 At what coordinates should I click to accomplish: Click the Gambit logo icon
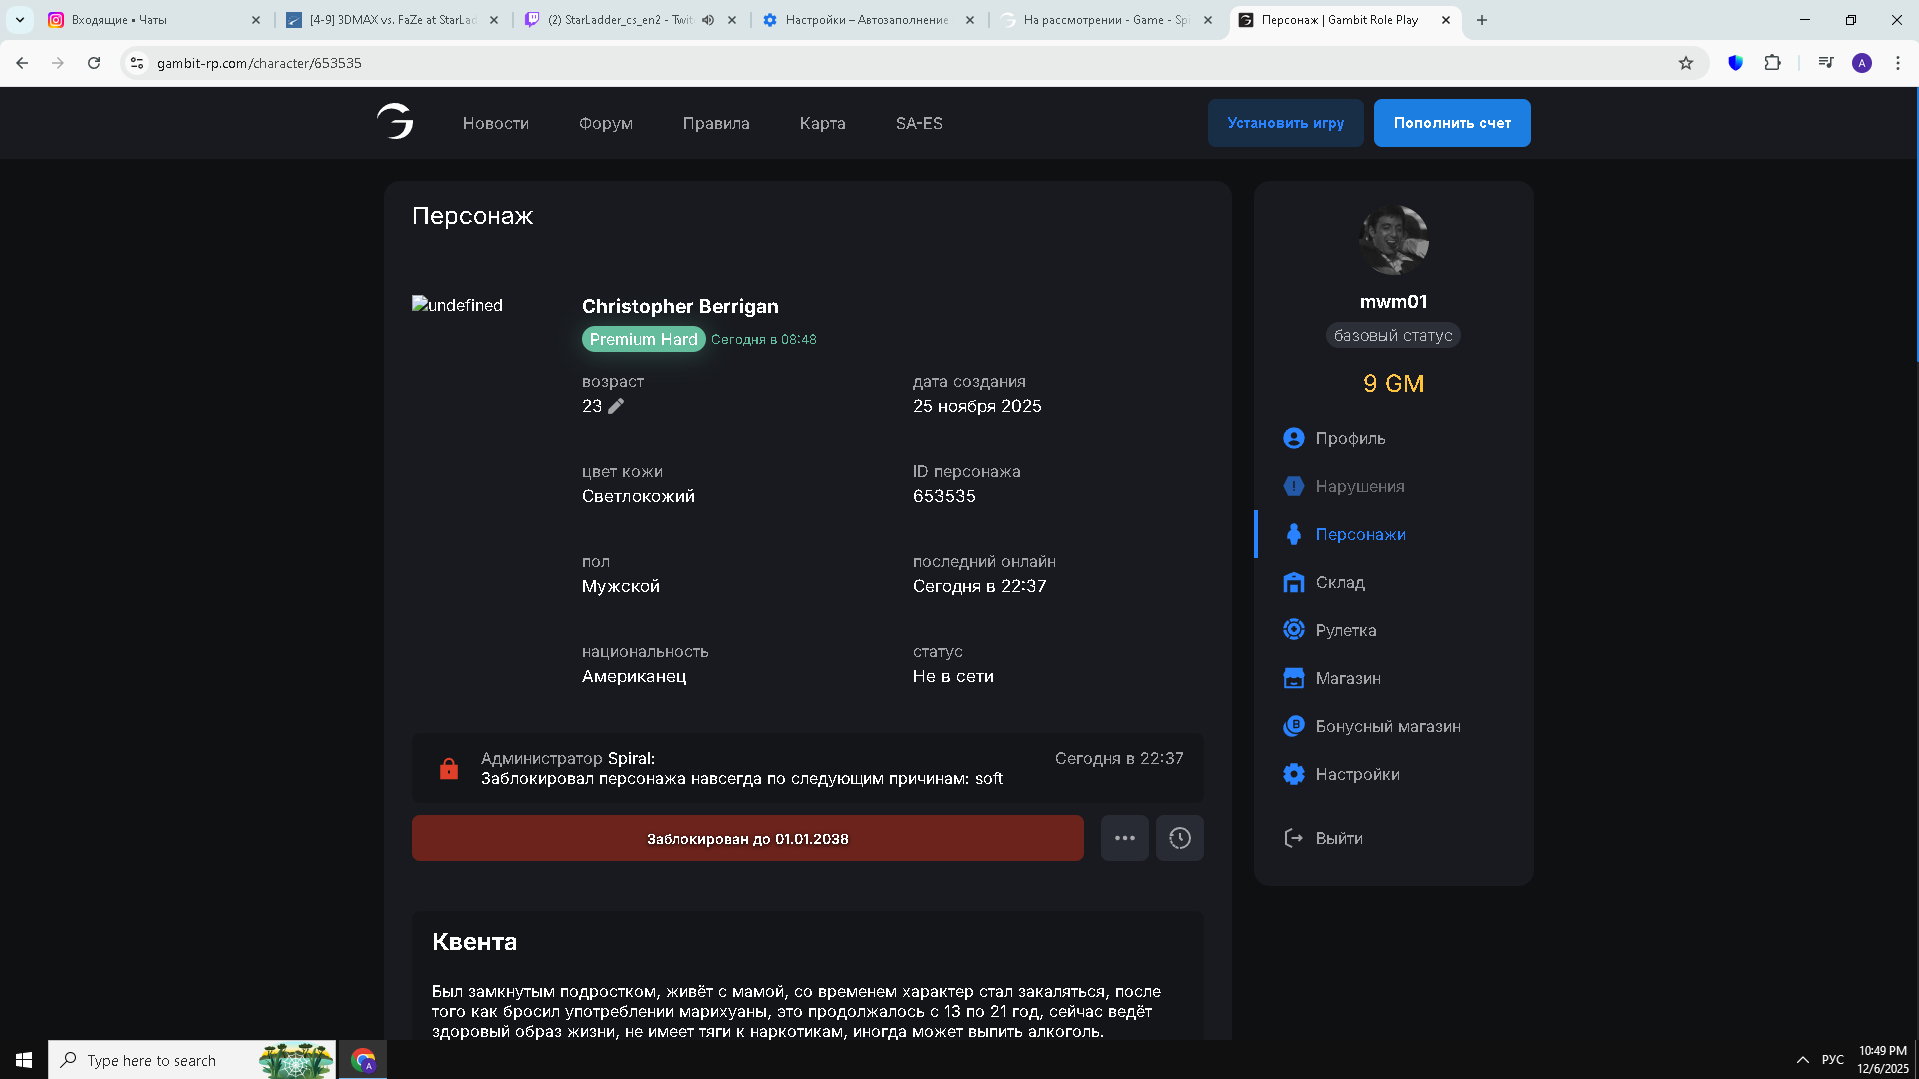(395, 122)
